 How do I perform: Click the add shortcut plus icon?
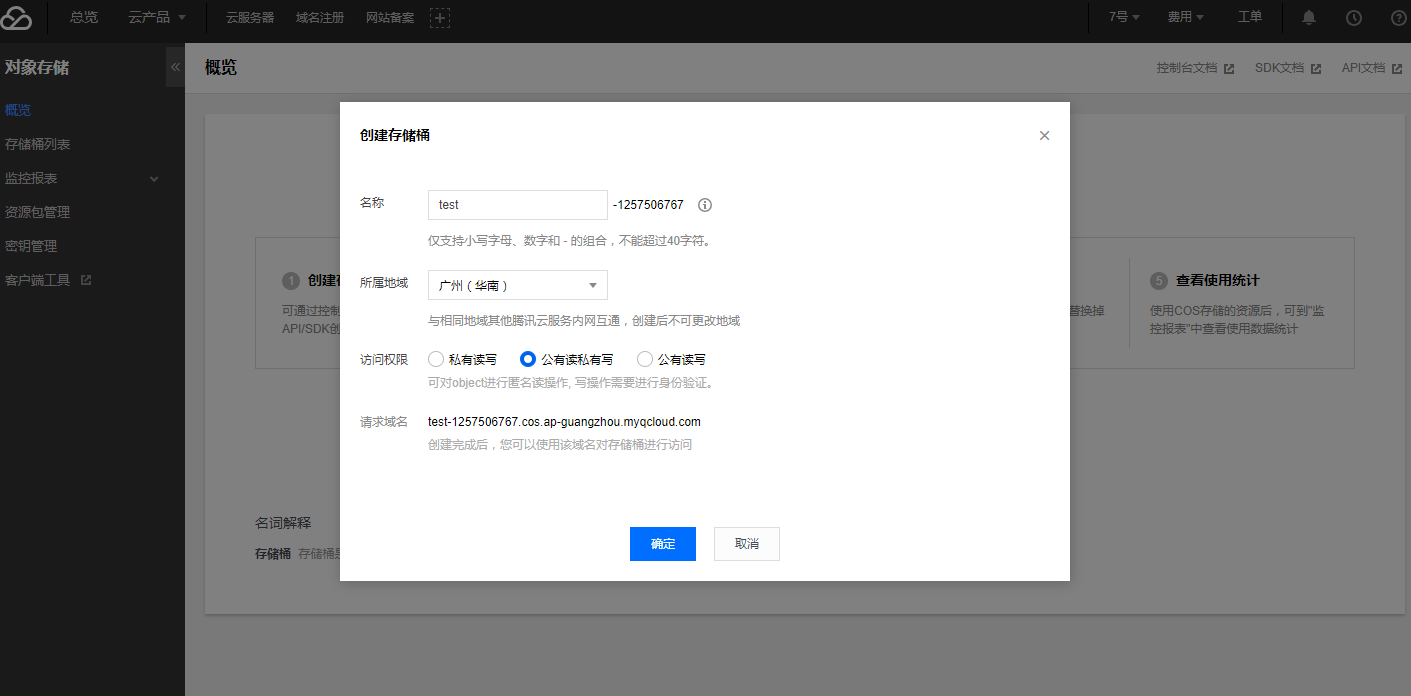pyautogui.click(x=440, y=18)
